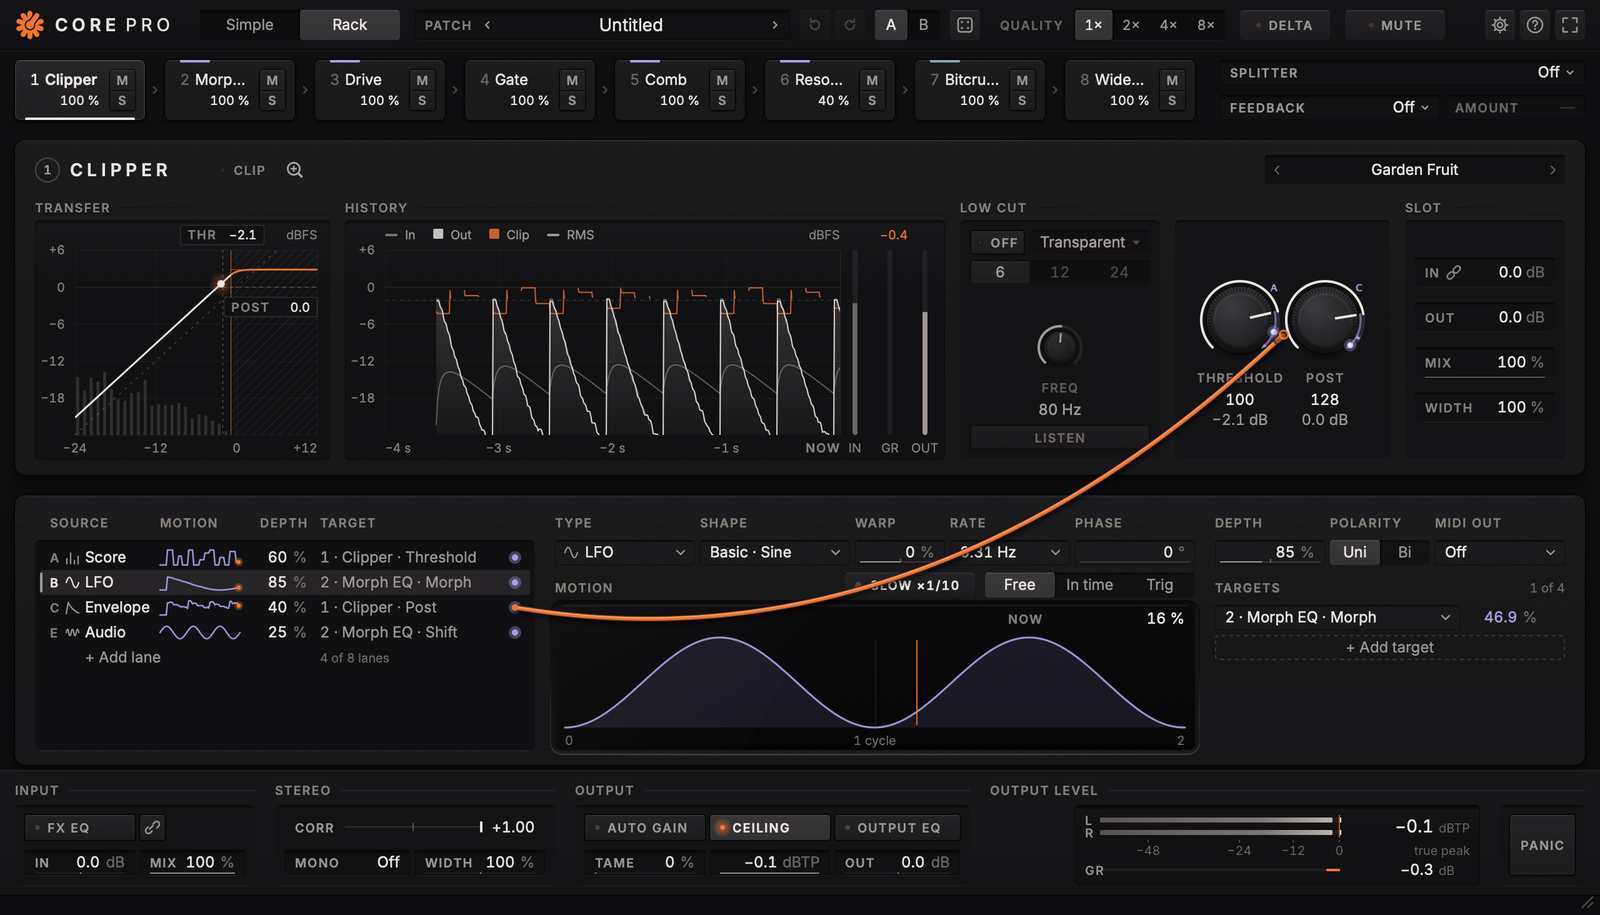Click the redo arrow icon
Image resolution: width=1600 pixels, height=915 pixels.
[850, 25]
